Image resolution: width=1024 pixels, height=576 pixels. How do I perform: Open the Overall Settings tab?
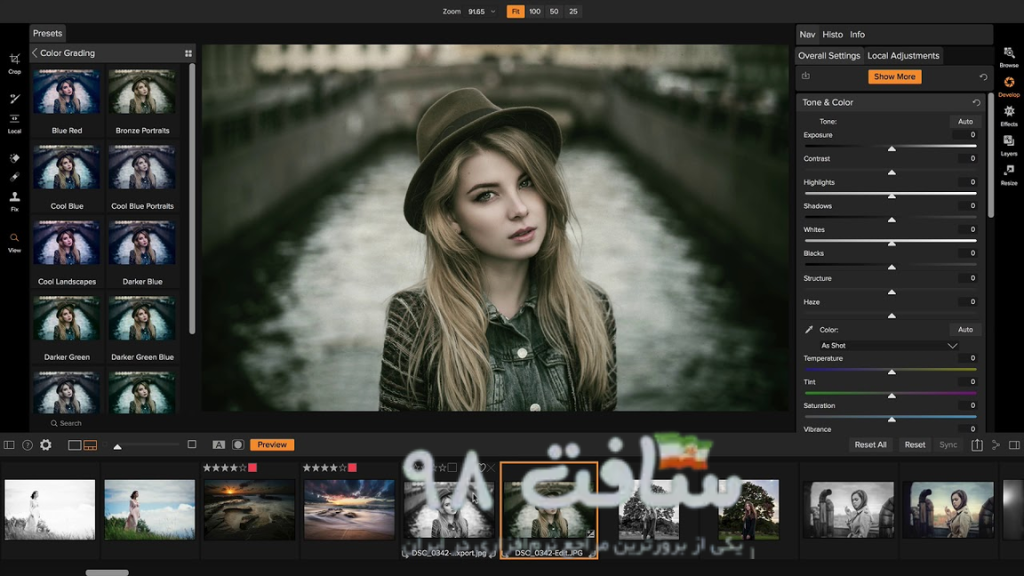pyautogui.click(x=829, y=56)
